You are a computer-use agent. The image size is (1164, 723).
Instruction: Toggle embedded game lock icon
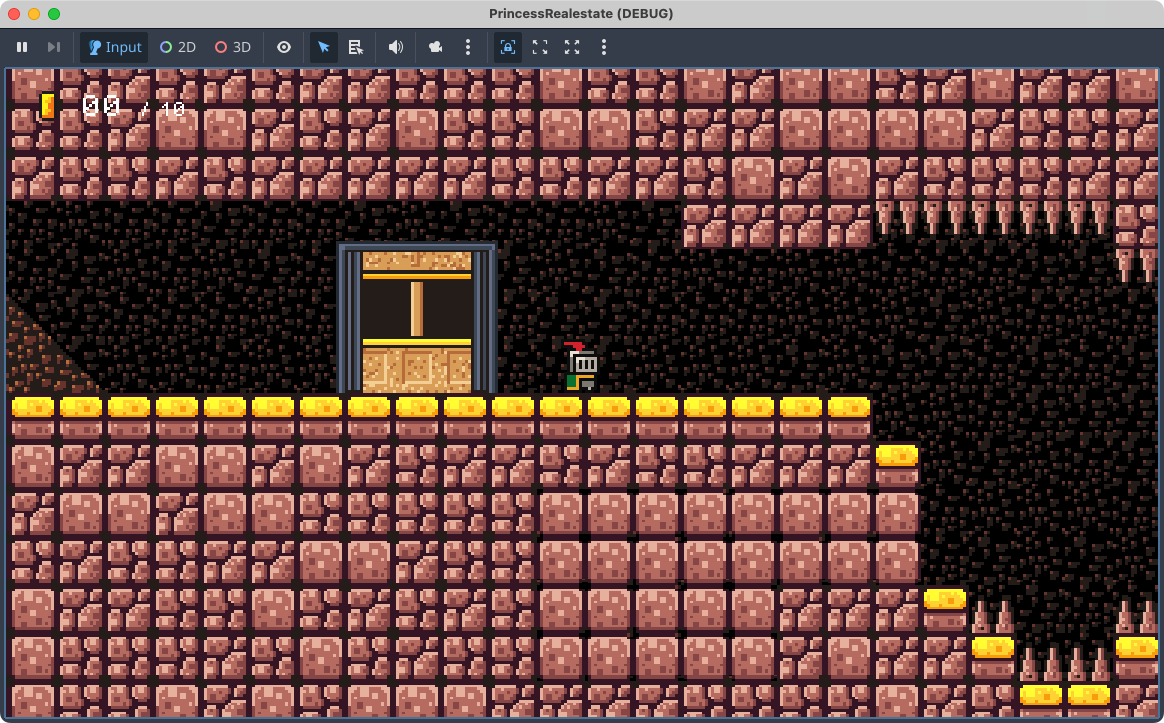(x=508, y=47)
